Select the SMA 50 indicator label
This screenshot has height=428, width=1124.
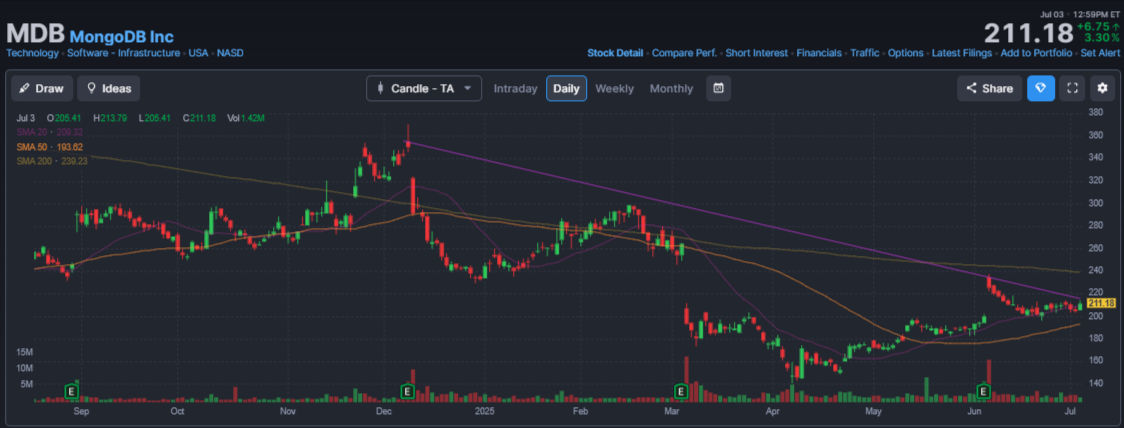[49, 147]
